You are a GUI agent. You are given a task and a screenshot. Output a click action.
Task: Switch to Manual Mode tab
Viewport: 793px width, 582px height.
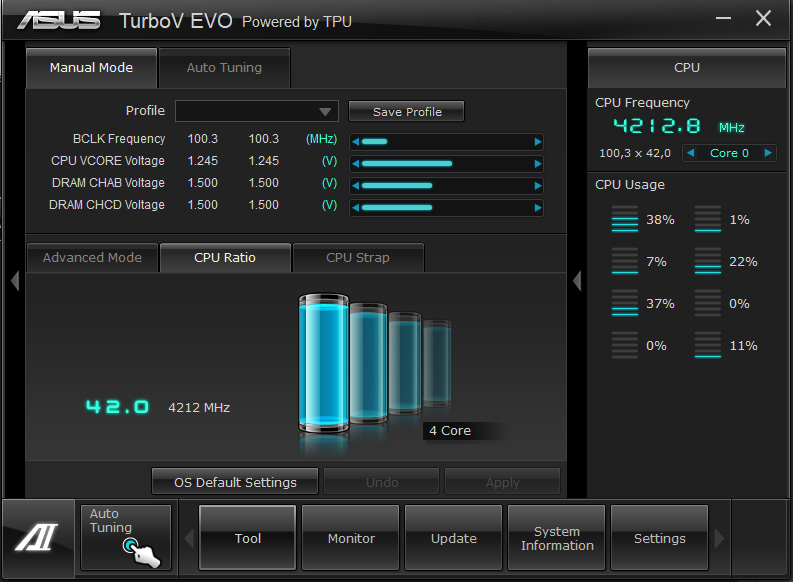click(x=92, y=68)
